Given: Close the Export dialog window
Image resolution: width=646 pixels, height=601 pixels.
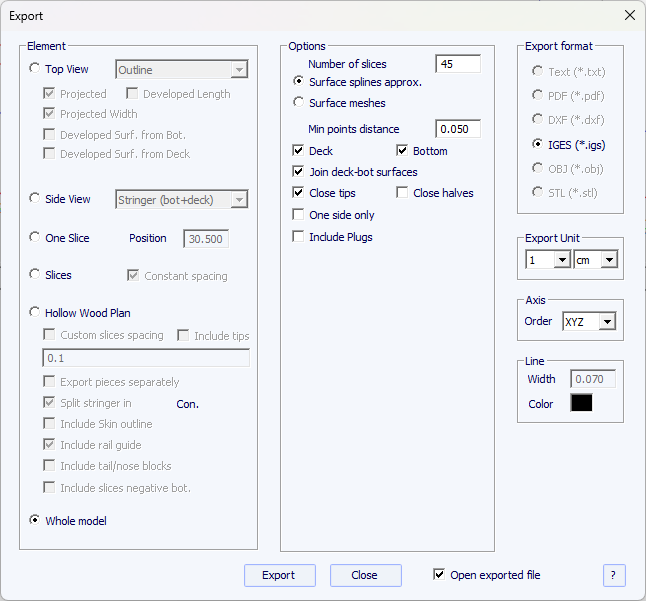Looking at the screenshot, I should [x=629, y=15].
